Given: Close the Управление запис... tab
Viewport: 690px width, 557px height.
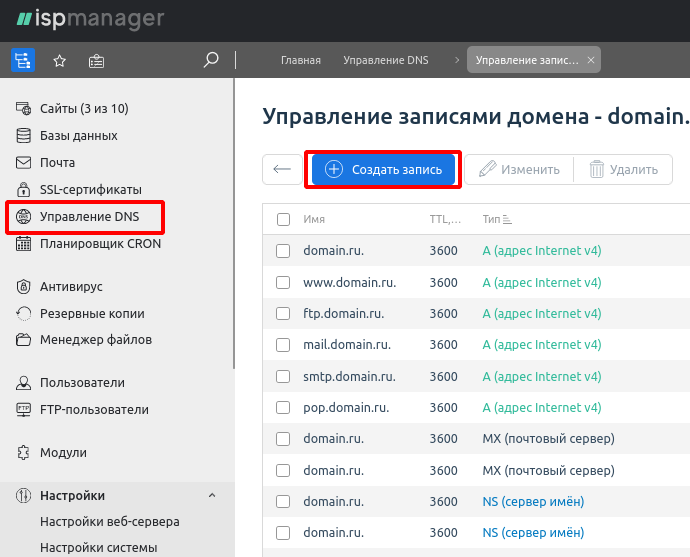Looking at the screenshot, I should point(591,60).
